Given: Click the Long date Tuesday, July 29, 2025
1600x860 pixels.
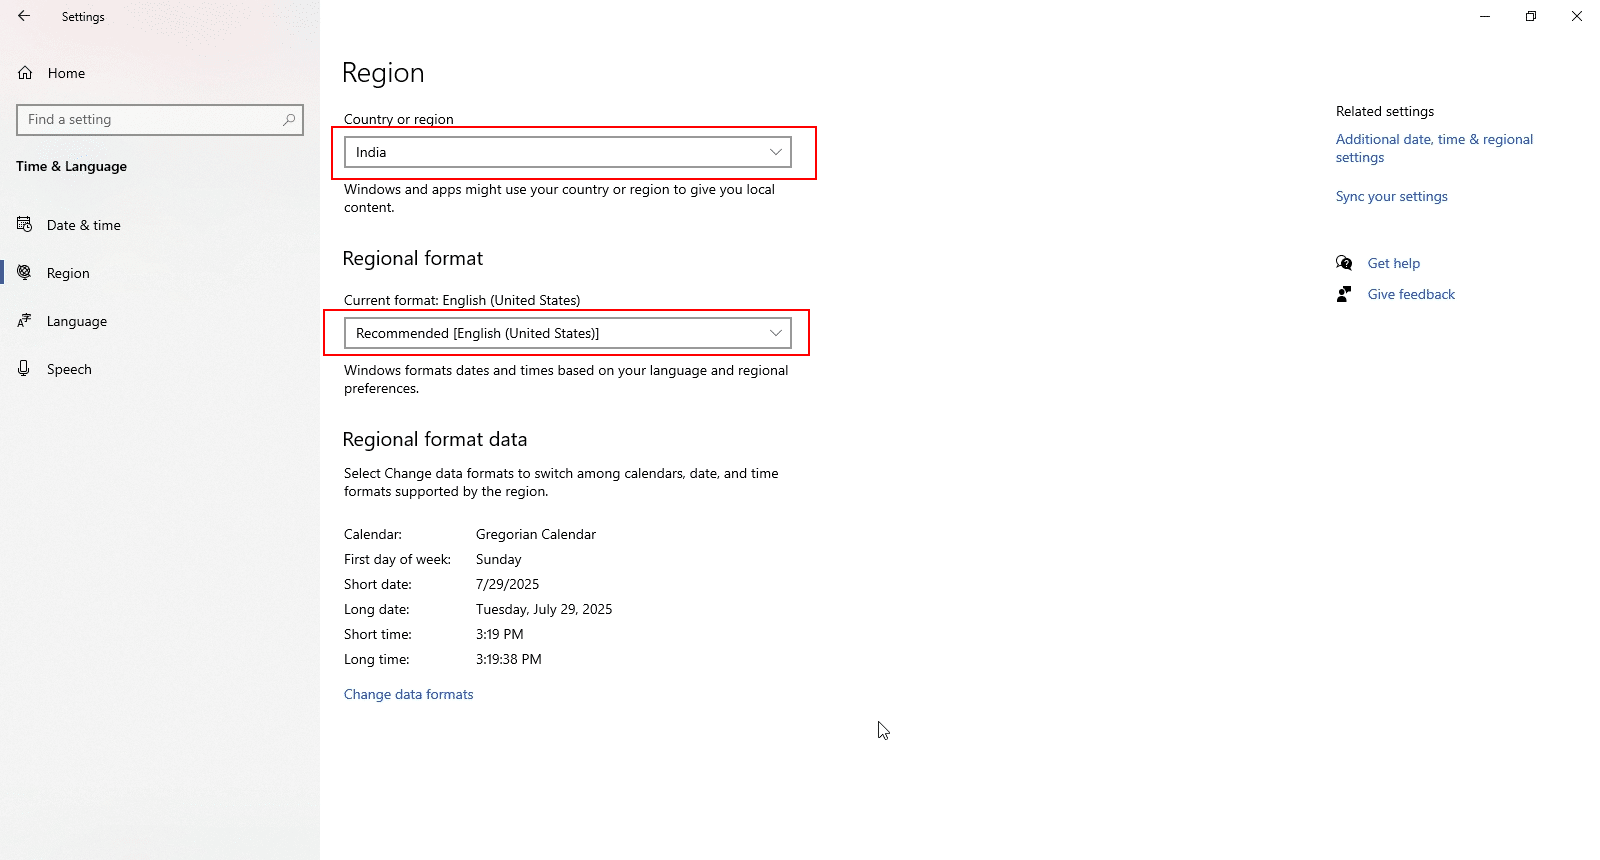Looking at the screenshot, I should [544, 609].
